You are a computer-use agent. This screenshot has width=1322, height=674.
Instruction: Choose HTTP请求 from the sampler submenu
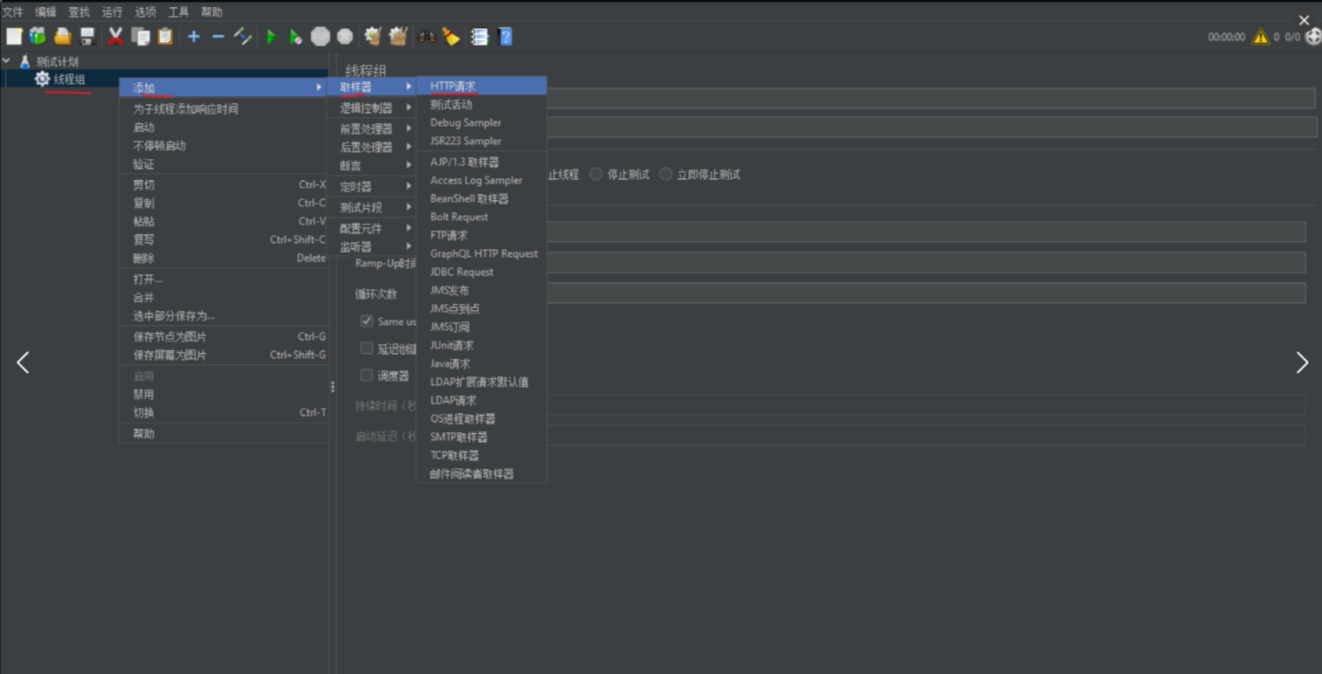click(453, 86)
